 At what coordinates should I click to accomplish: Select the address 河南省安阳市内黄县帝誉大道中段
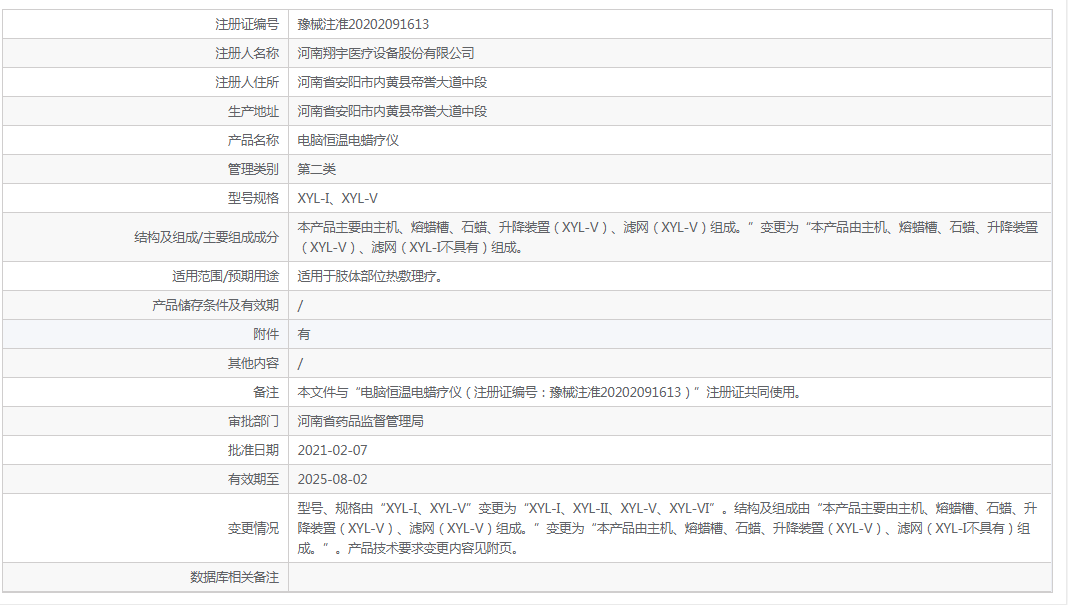pyautogui.click(x=387, y=81)
